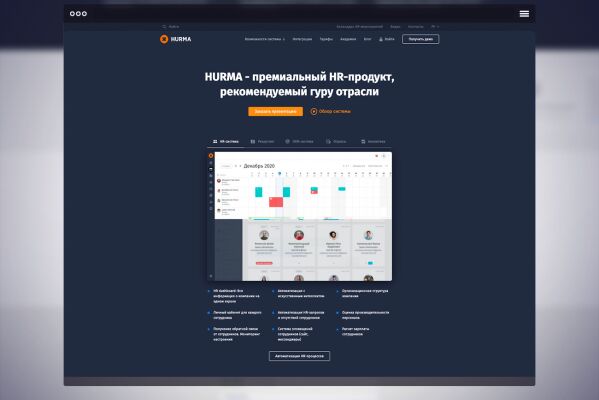Open the Академия menu item
This screenshot has height=400, width=599.
click(x=348, y=39)
